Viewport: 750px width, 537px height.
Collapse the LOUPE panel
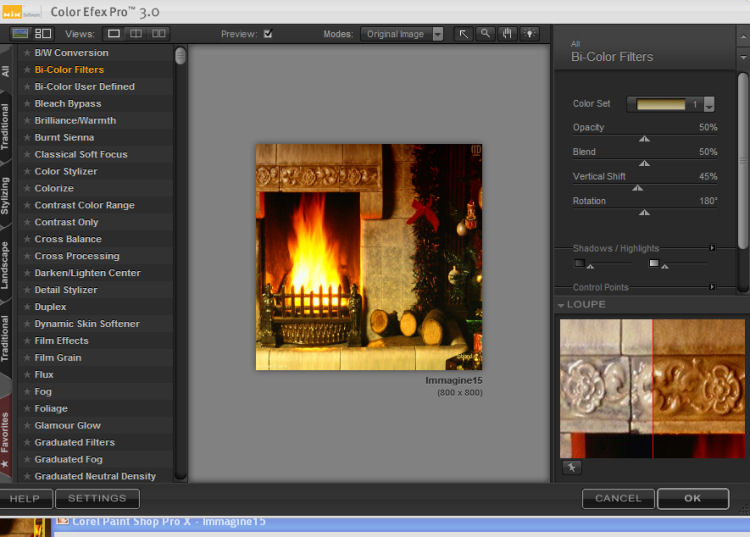pos(561,305)
